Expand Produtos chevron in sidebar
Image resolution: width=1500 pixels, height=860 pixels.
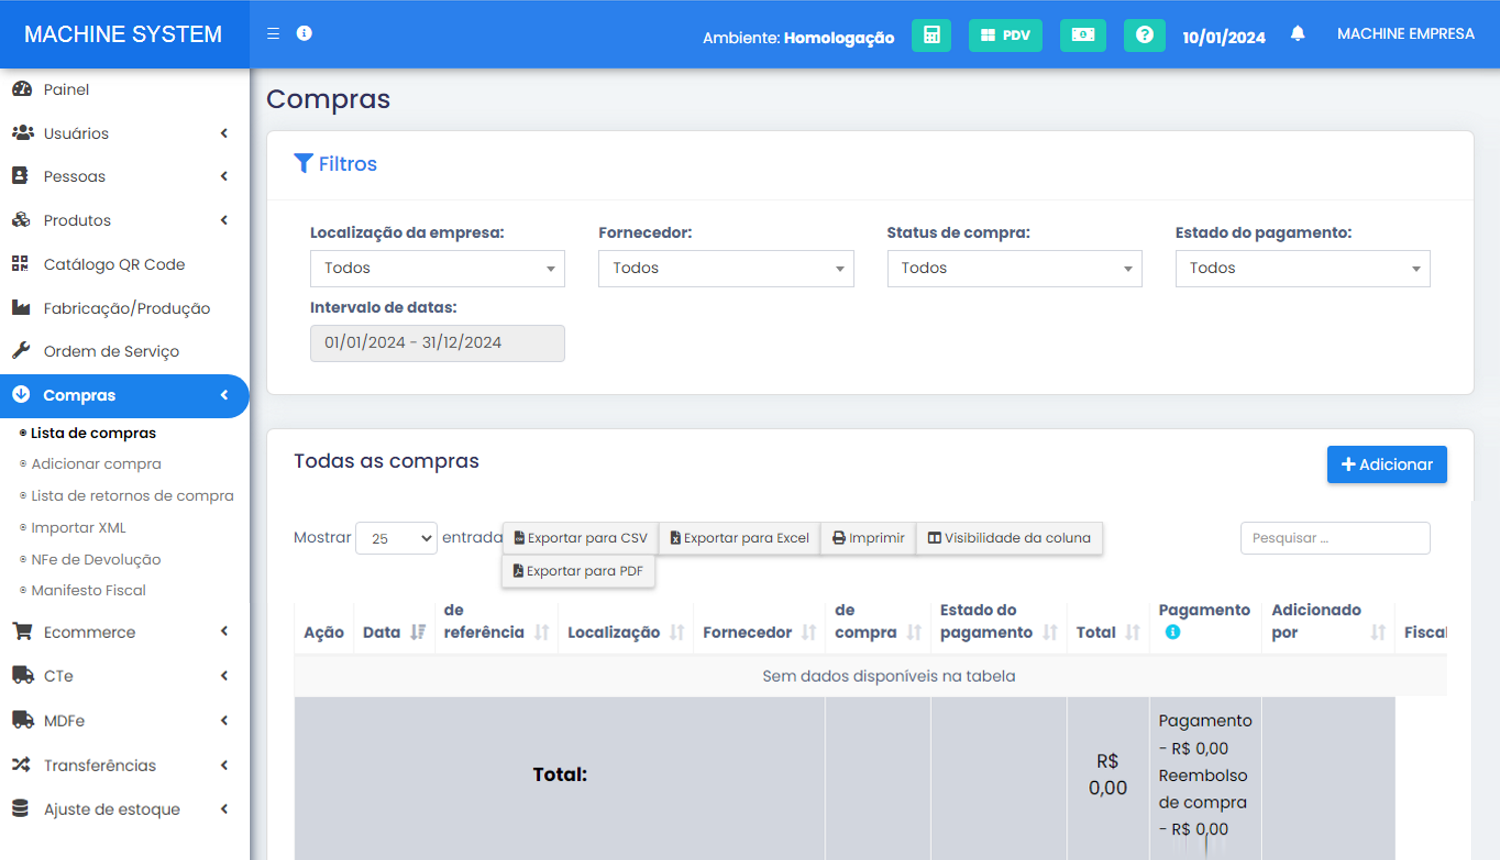click(224, 220)
